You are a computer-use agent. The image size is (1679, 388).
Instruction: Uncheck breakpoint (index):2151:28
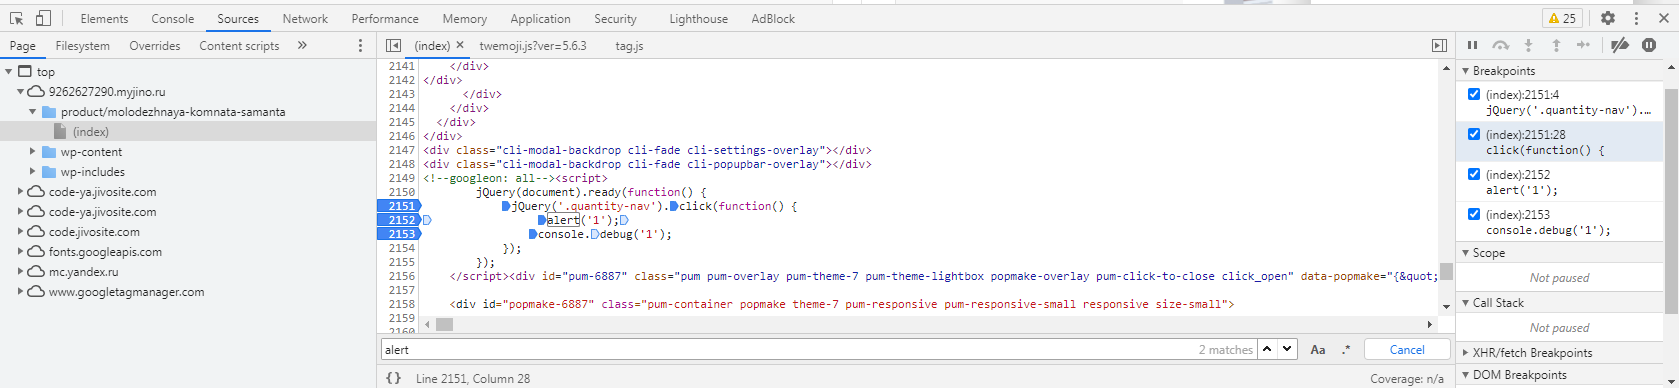click(1474, 134)
